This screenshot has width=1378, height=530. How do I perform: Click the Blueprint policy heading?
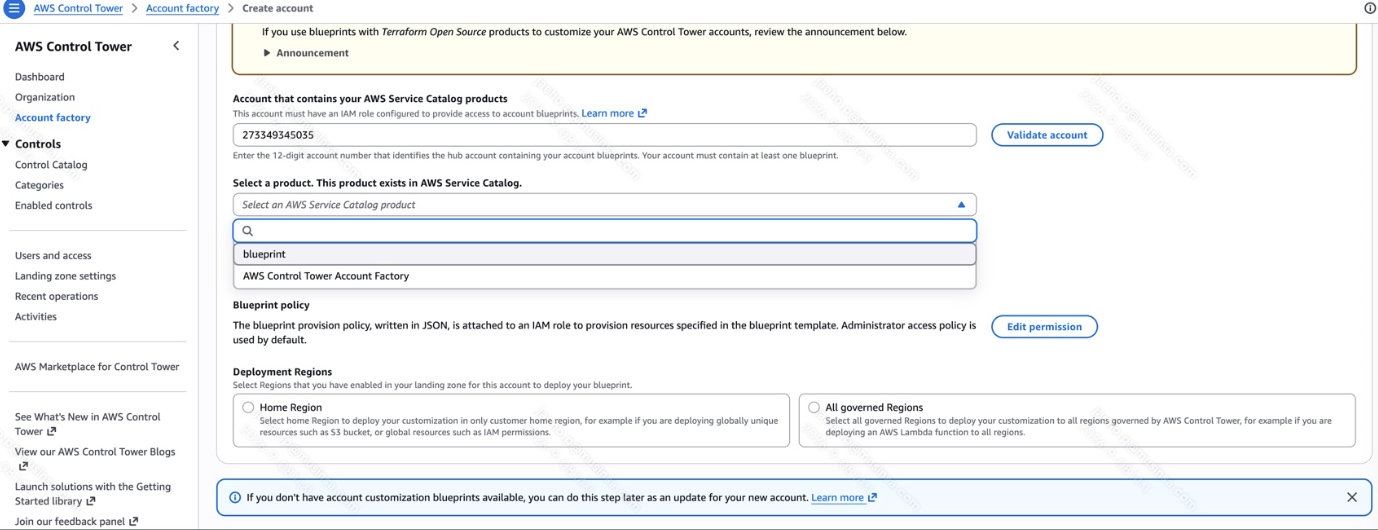tap(271, 305)
